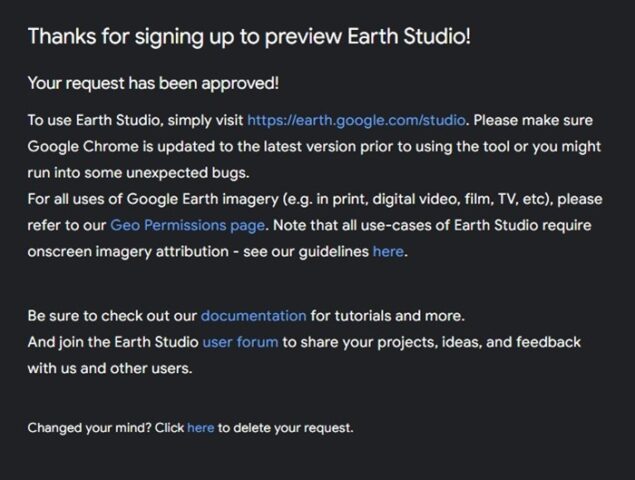Click 'to delete your request.' text
Screen dimensions: 635x480
(285, 428)
